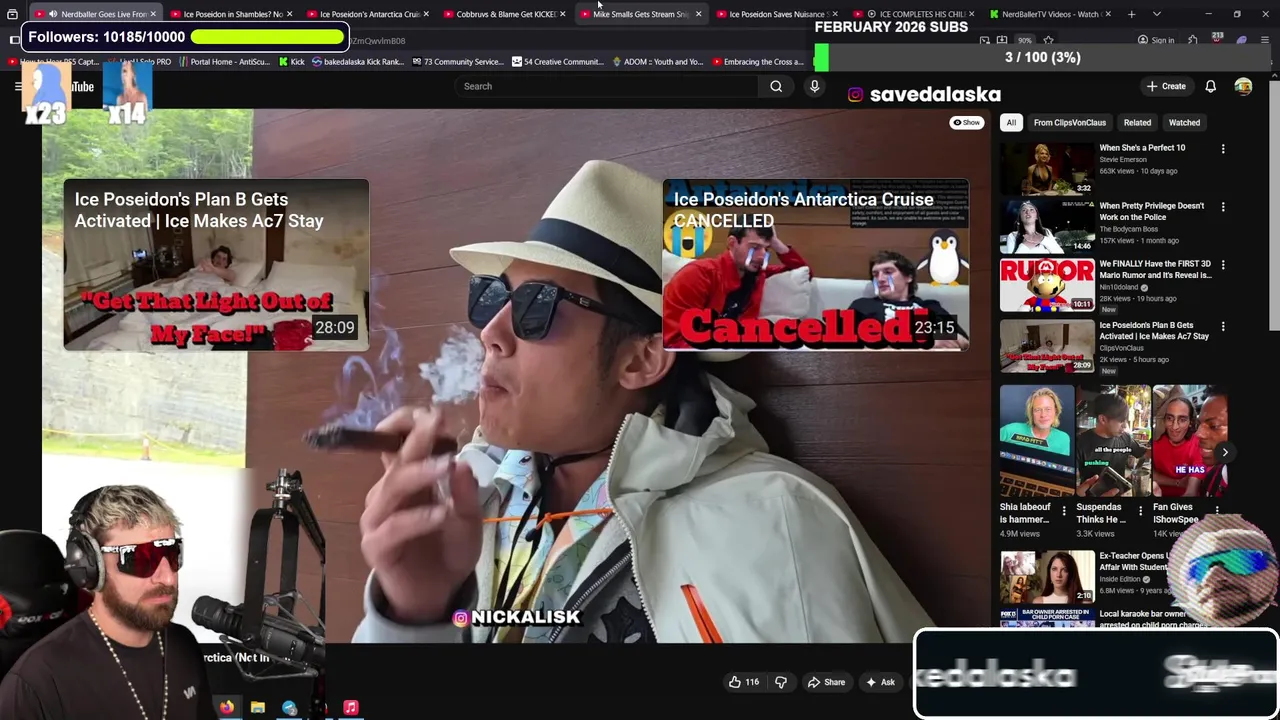Open end-screen video 'Antarctica Cruise CANCELLED'
Viewport: 1280px width, 720px height.
pyautogui.click(x=815, y=265)
